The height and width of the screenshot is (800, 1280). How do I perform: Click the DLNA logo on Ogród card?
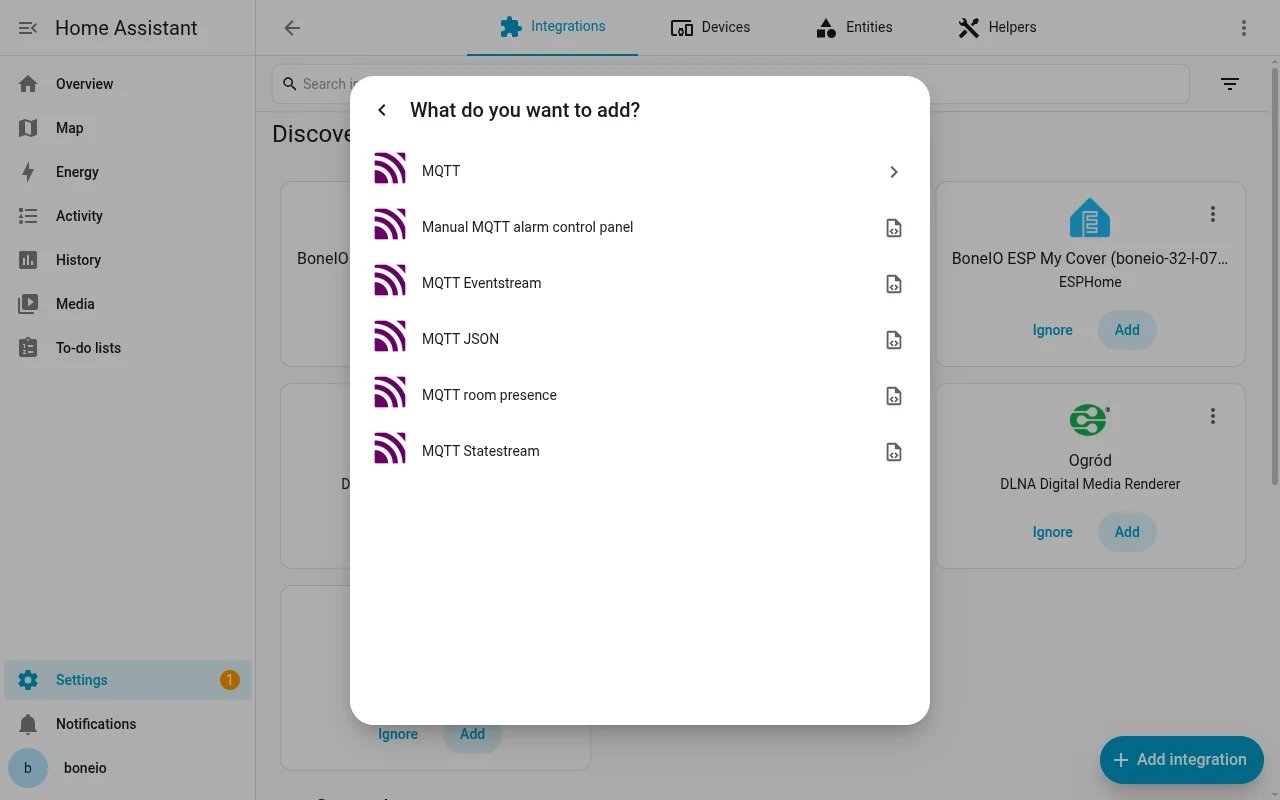coord(1090,420)
